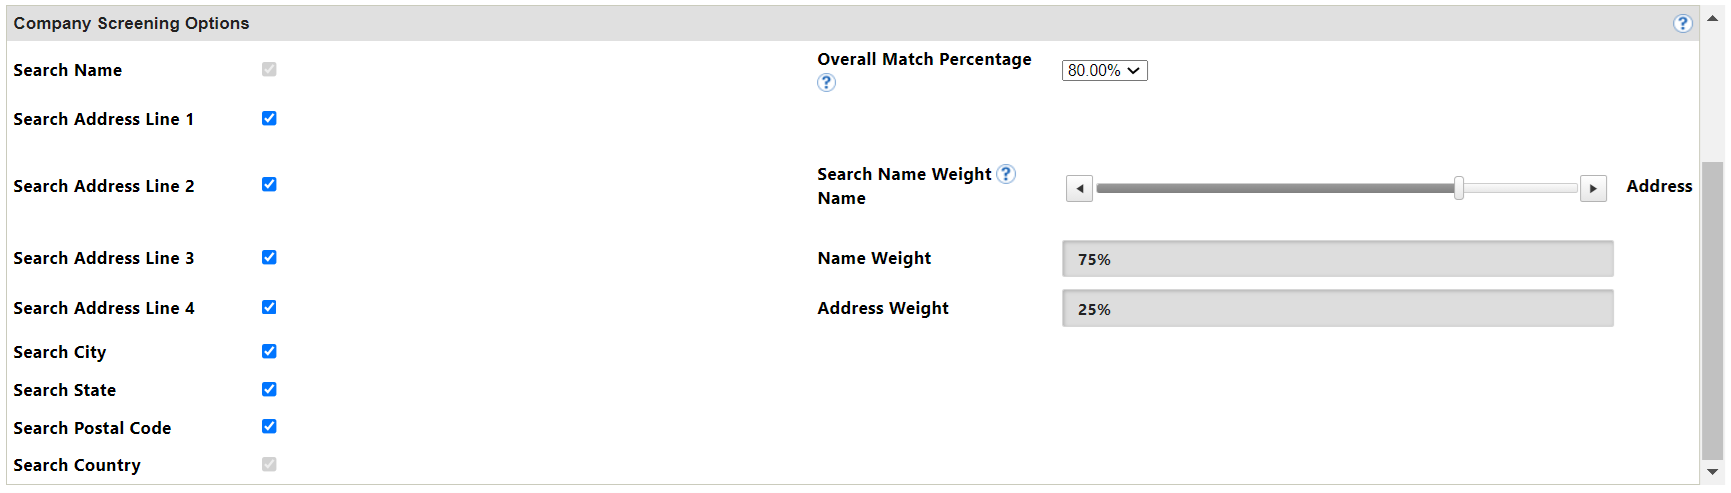The width and height of the screenshot is (1731, 493).
Task: Uncheck the Search State option
Action: click(x=269, y=389)
